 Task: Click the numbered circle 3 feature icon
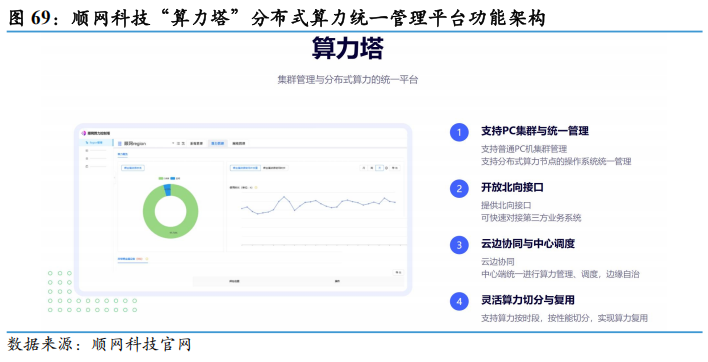[459, 245]
